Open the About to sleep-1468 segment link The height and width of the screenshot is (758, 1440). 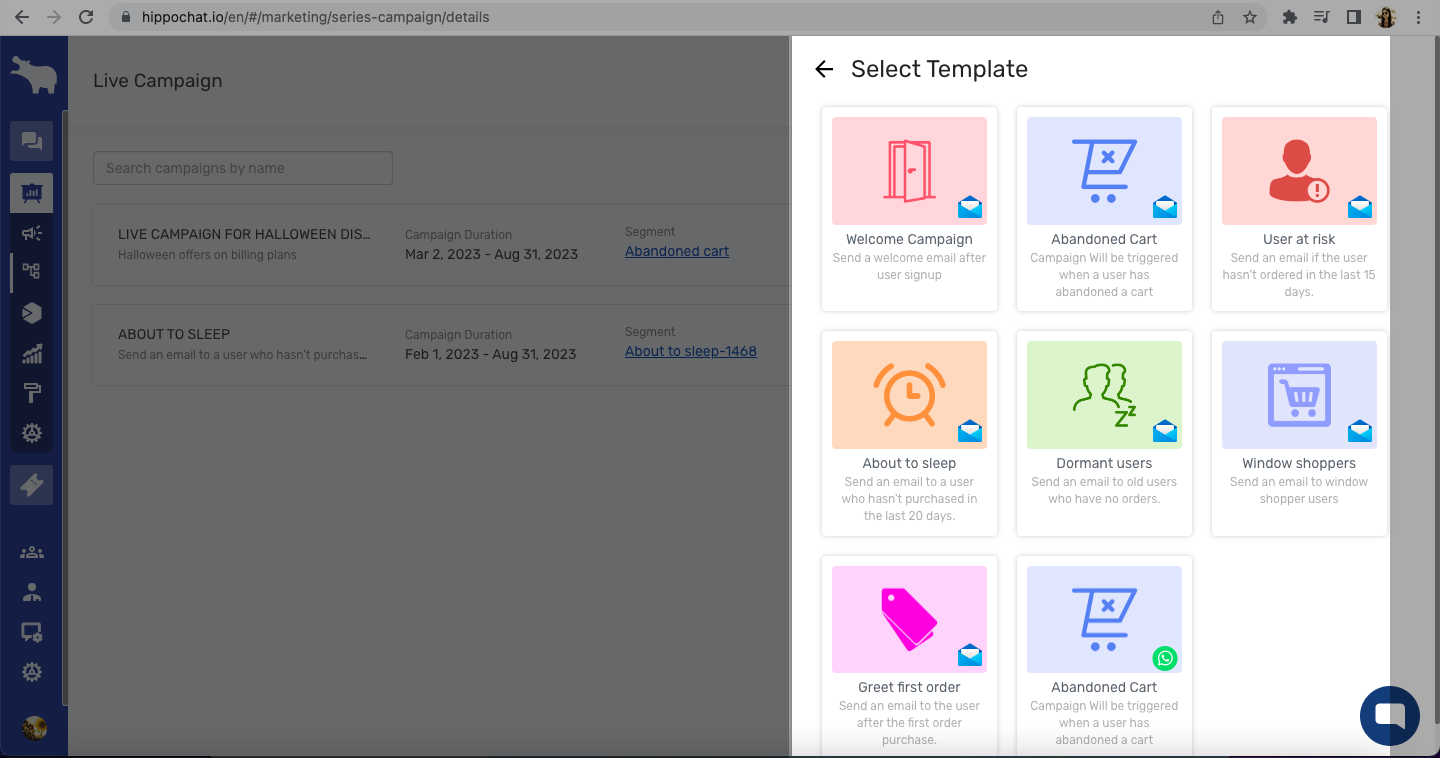(x=690, y=352)
